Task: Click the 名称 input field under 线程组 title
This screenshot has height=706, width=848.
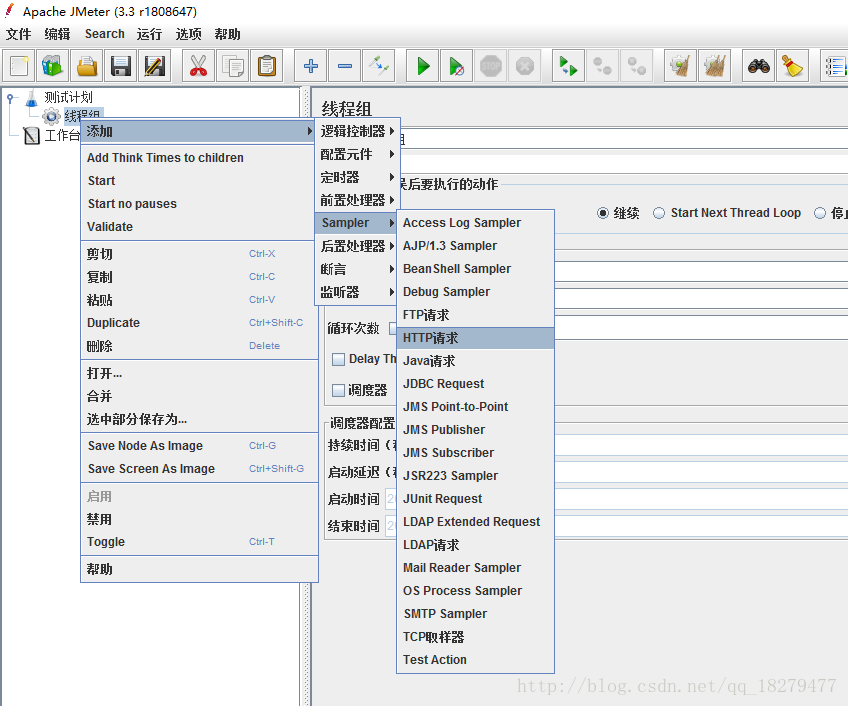Action: pyautogui.click(x=626, y=139)
